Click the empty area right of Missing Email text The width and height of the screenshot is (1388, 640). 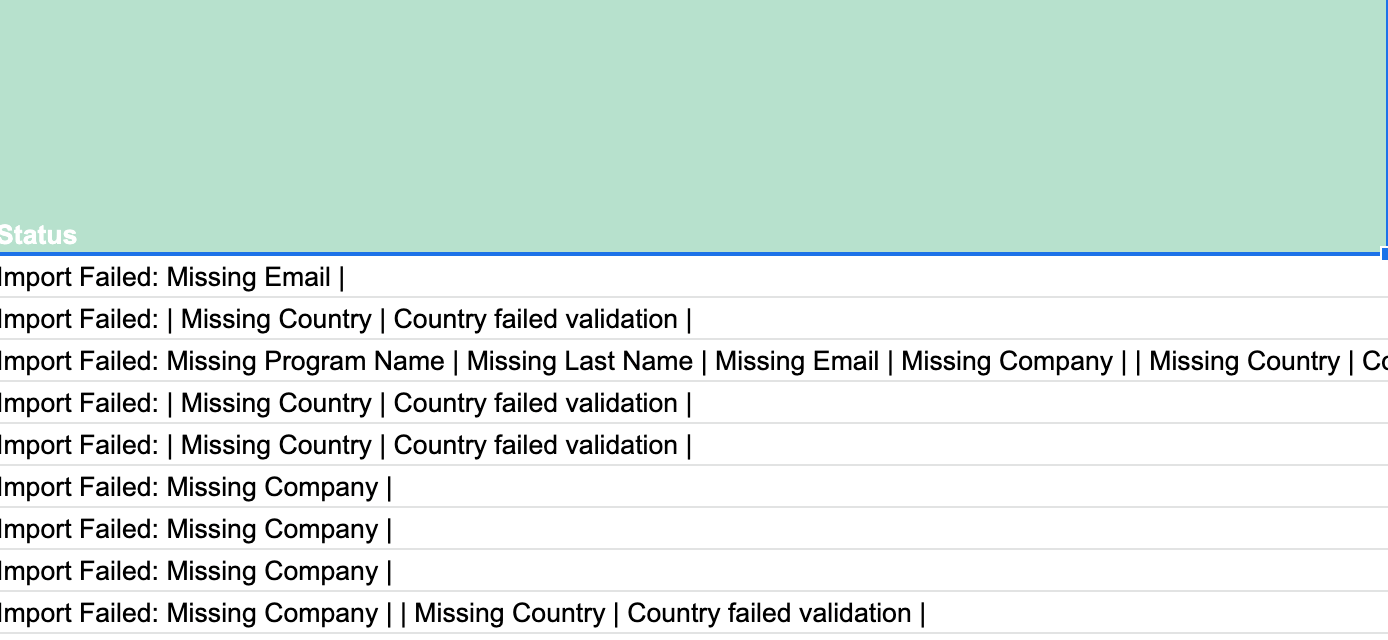click(700, 277)
